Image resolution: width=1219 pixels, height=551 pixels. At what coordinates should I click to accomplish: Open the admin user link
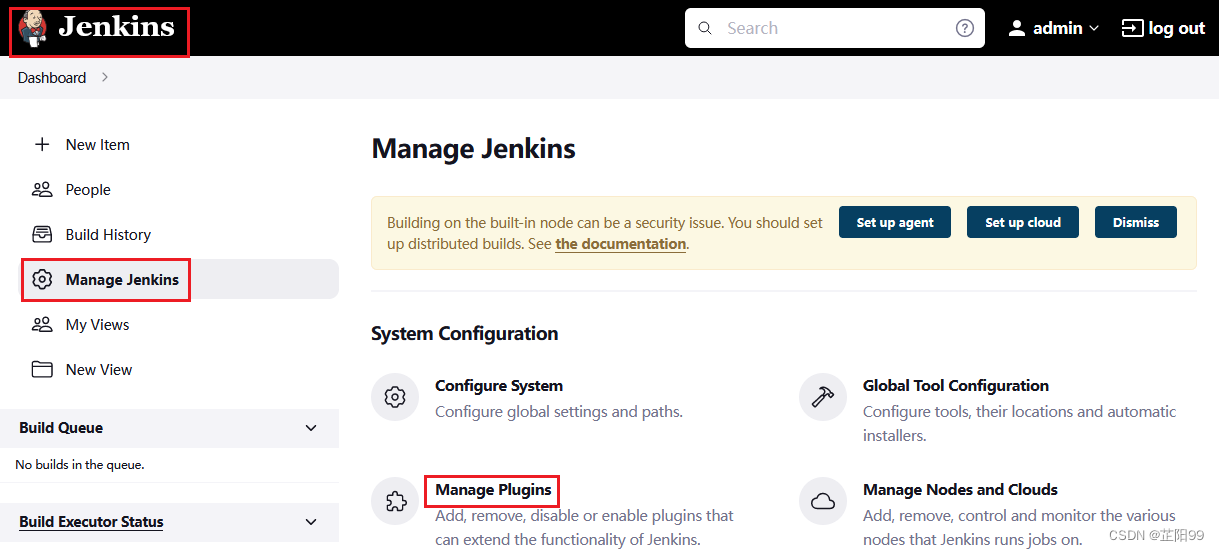1057,28
